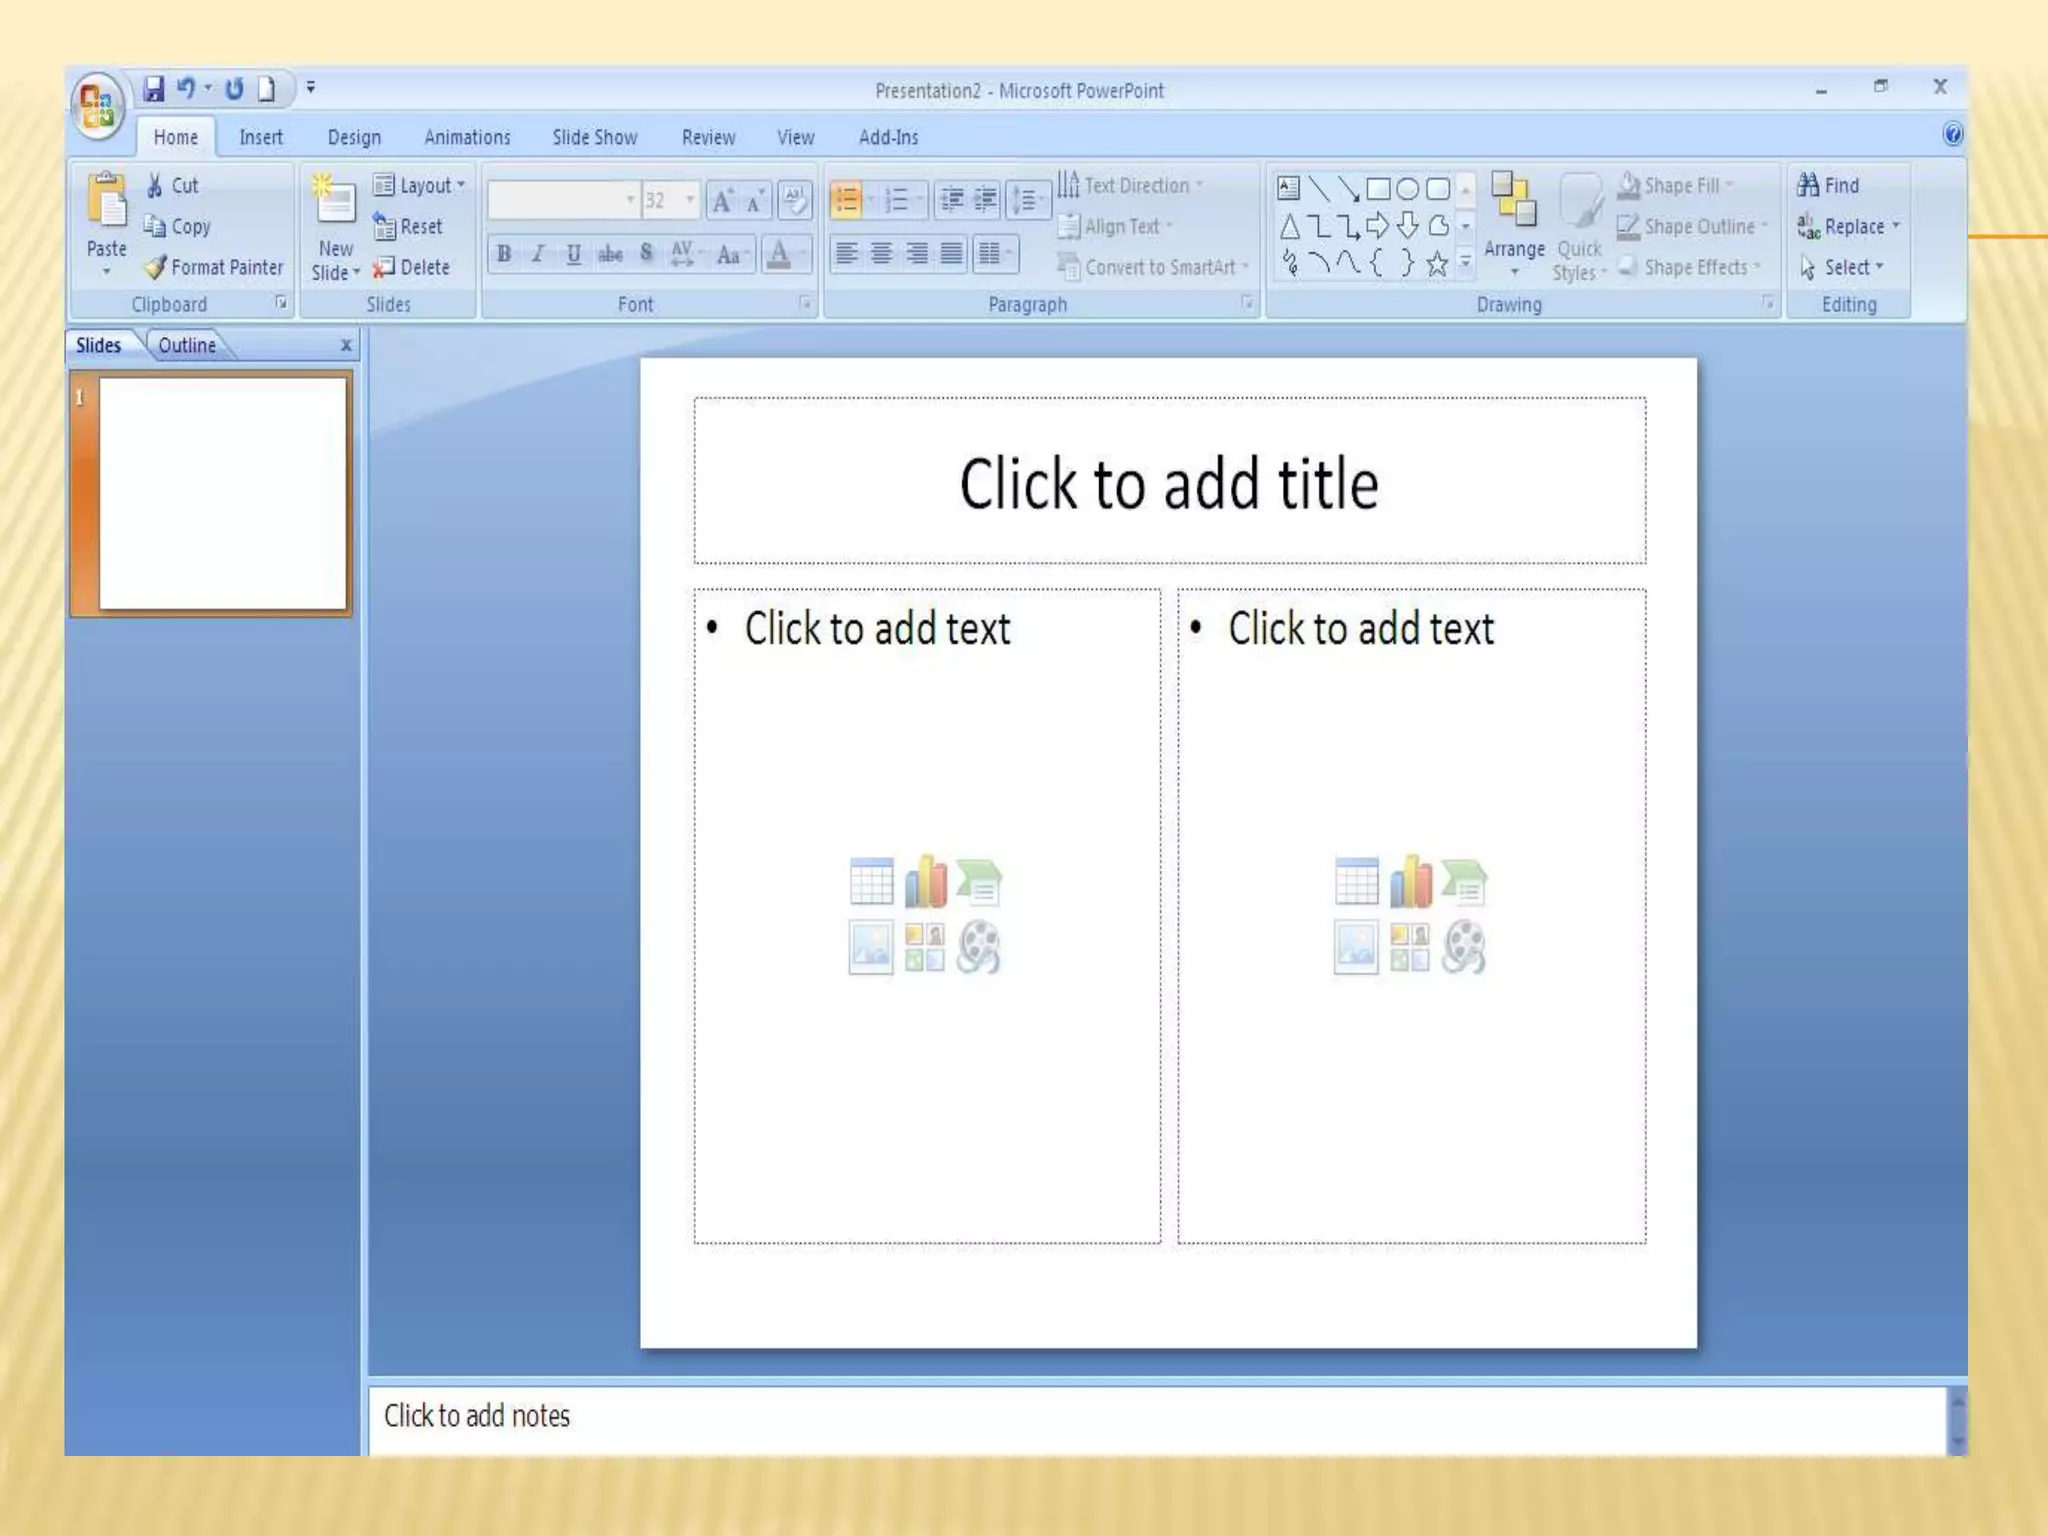The height and width of the screenshot is (1536, 2048).
Task: Toggle bullet list formatting
Action: 847,200
